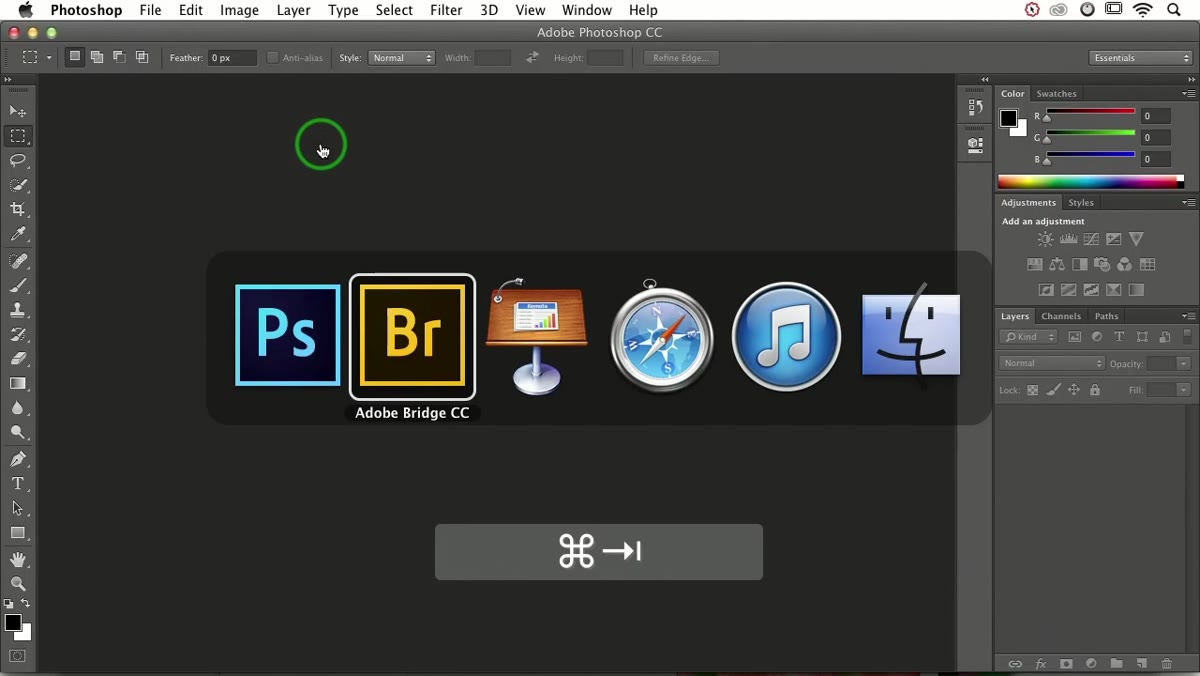This screenshot has width=1200, height=676.
Task: Choose iTunes icon in app switcher
Action: click(x=786, y=336)
